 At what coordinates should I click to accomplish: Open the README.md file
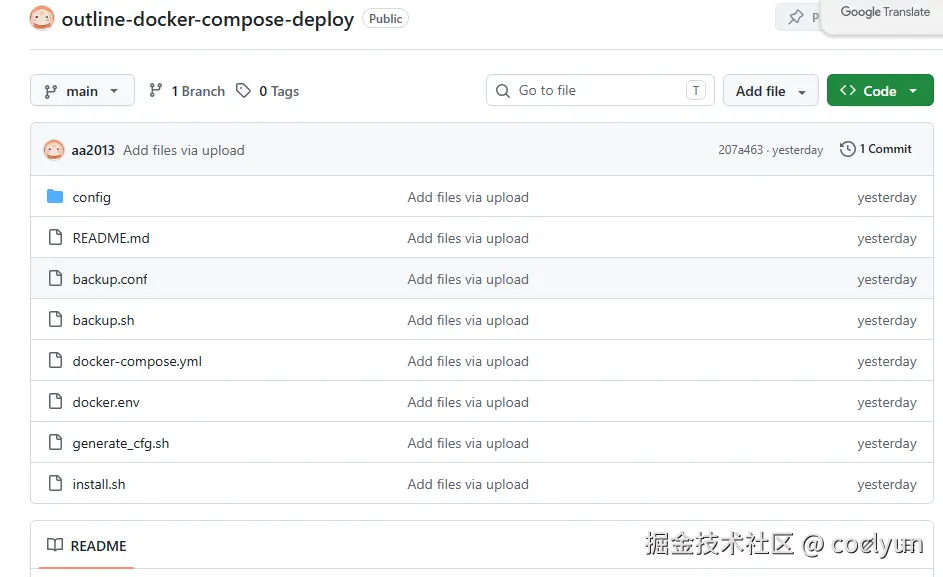click(111, 238)
